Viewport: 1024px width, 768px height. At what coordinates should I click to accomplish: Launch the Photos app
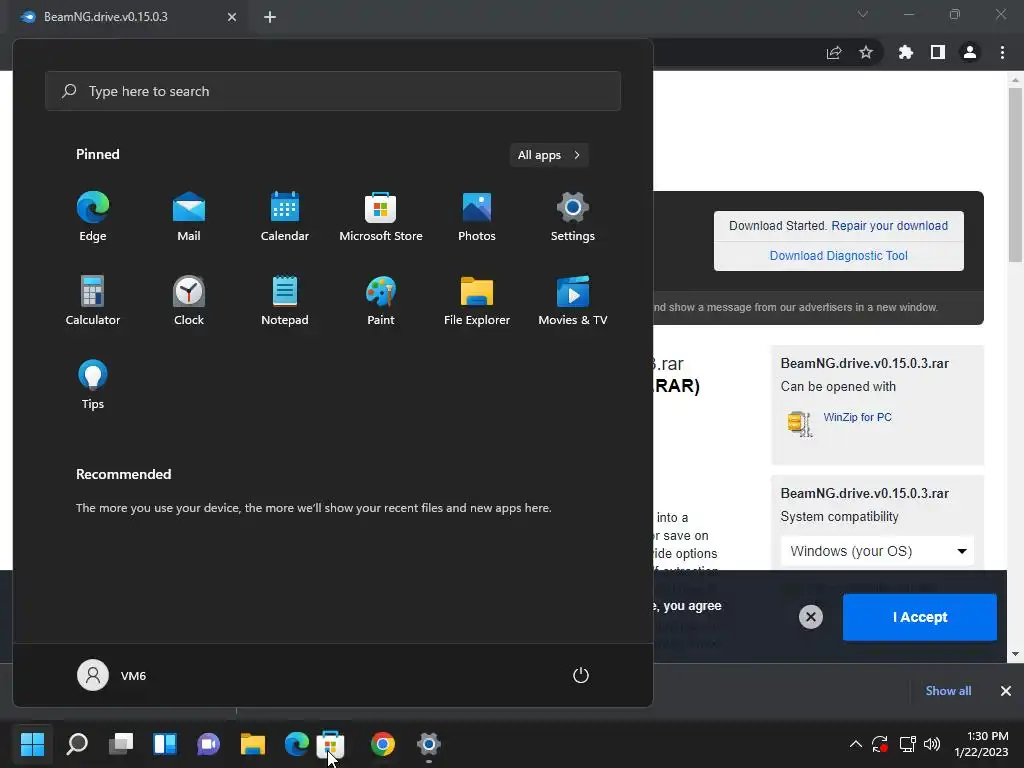(x=477, y=217)
